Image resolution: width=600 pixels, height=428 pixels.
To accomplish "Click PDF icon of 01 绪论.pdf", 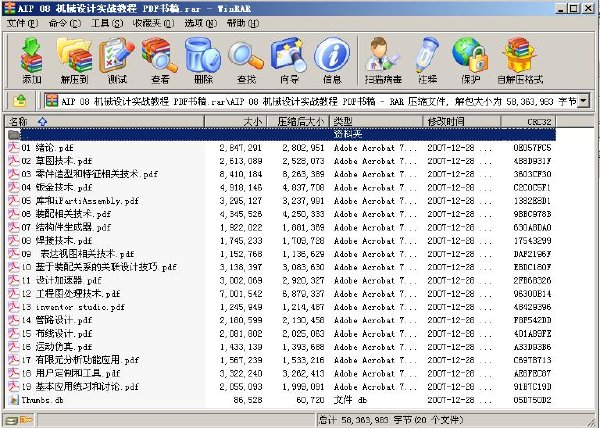I will pyautogui.click(x=14, y=148).
